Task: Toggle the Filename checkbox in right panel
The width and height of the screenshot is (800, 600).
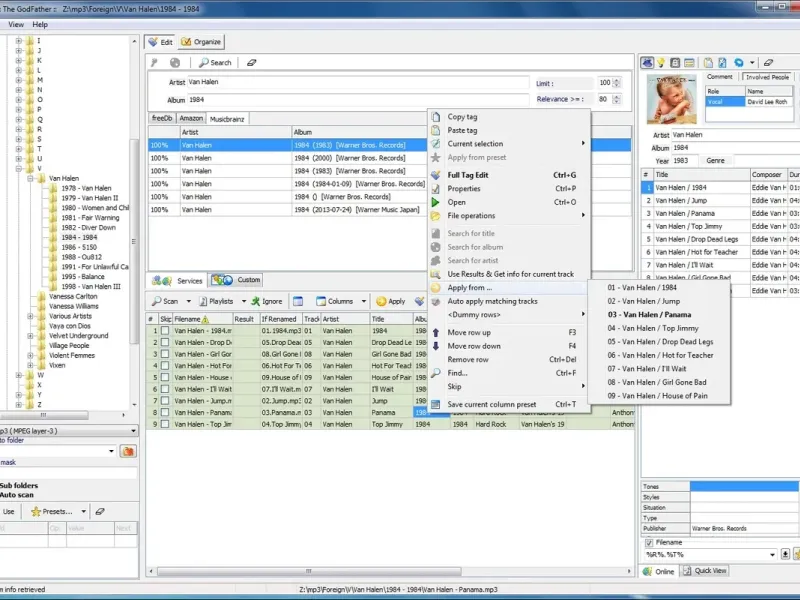Action: coord(648,542)
